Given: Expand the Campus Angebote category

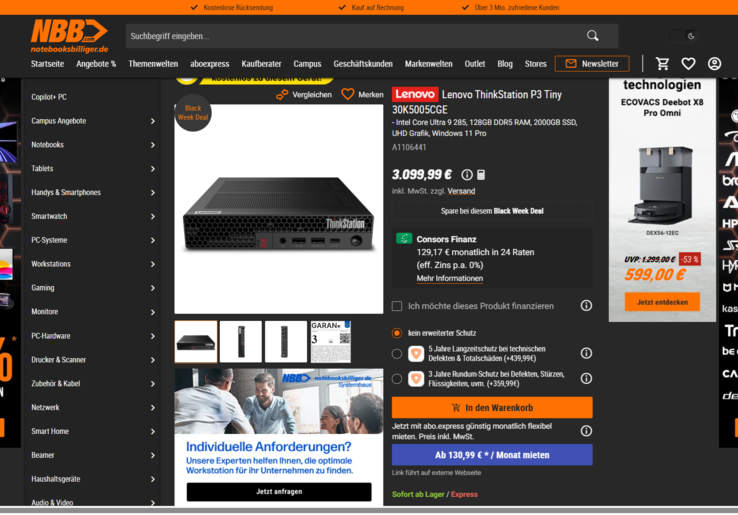Looking at the screenshot, I should click(x=152, y=121).
